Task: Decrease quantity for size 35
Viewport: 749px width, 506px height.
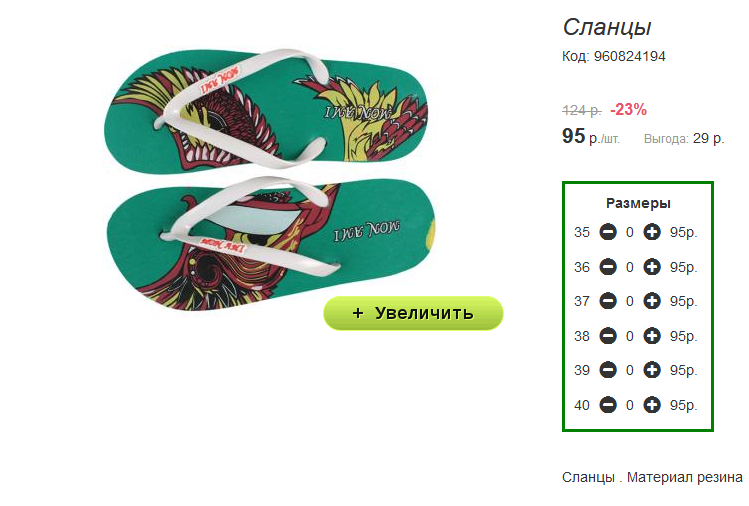Action: (x=608, y=232)
